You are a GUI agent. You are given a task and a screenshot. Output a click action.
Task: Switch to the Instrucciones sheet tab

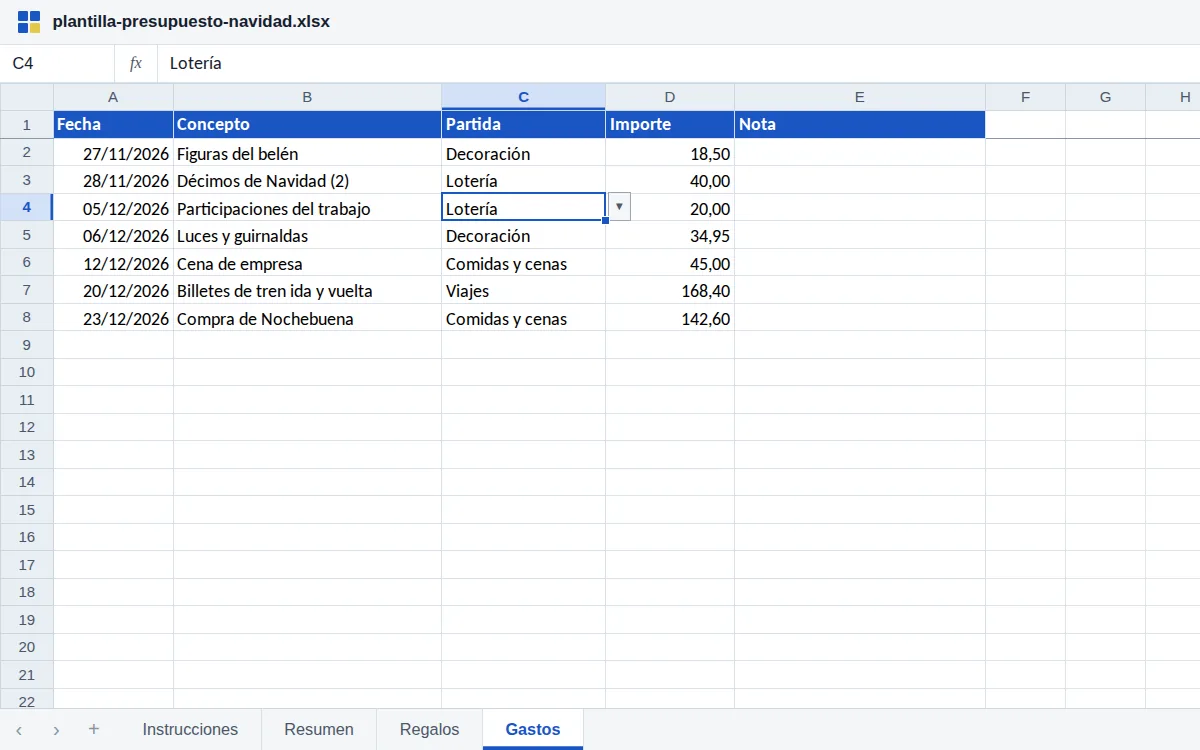(x=190, y=729)
